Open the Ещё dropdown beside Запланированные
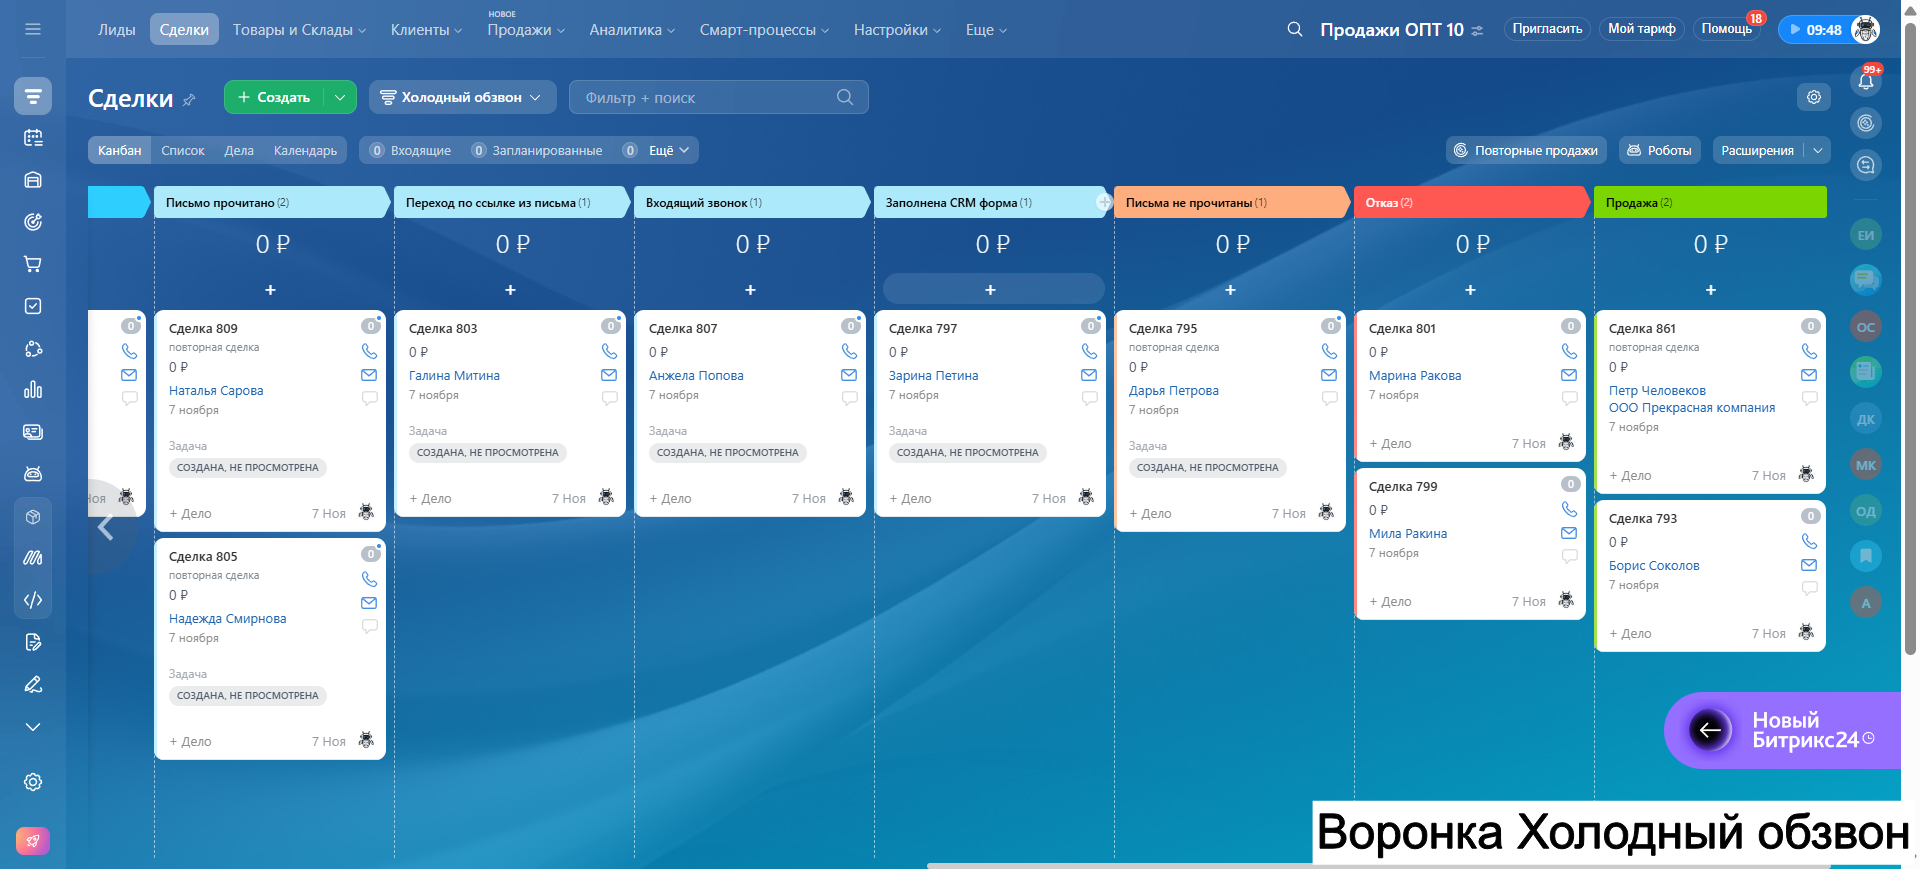 coord(669,151)
